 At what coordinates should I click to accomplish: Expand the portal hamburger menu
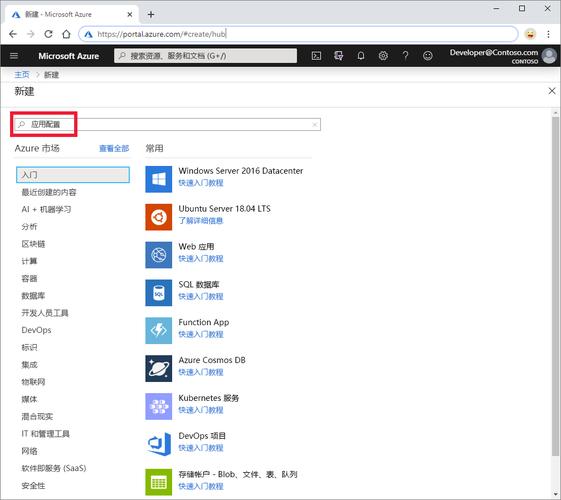[14, 56]
